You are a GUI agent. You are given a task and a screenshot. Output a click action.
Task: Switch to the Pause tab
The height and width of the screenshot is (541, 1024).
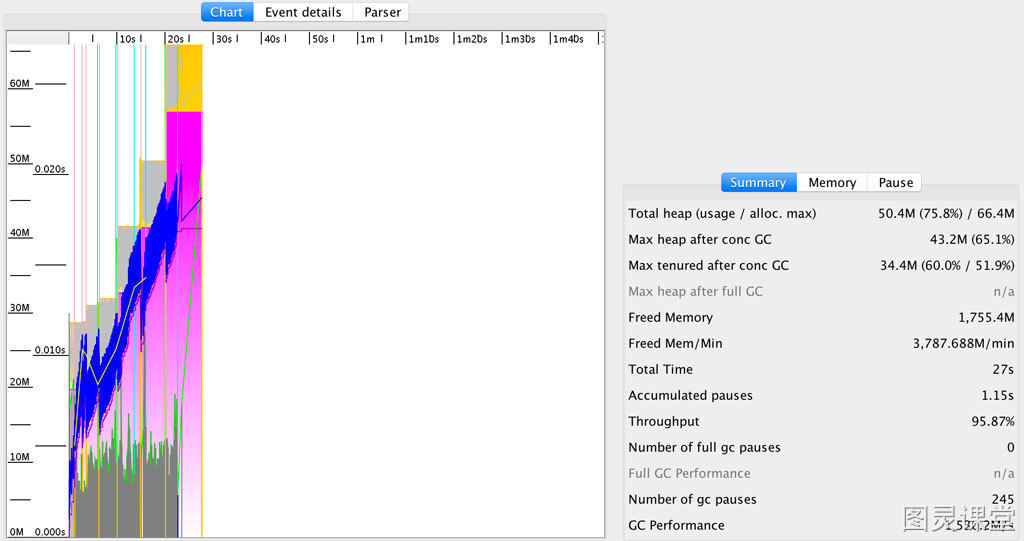click(x=895, y=182)
